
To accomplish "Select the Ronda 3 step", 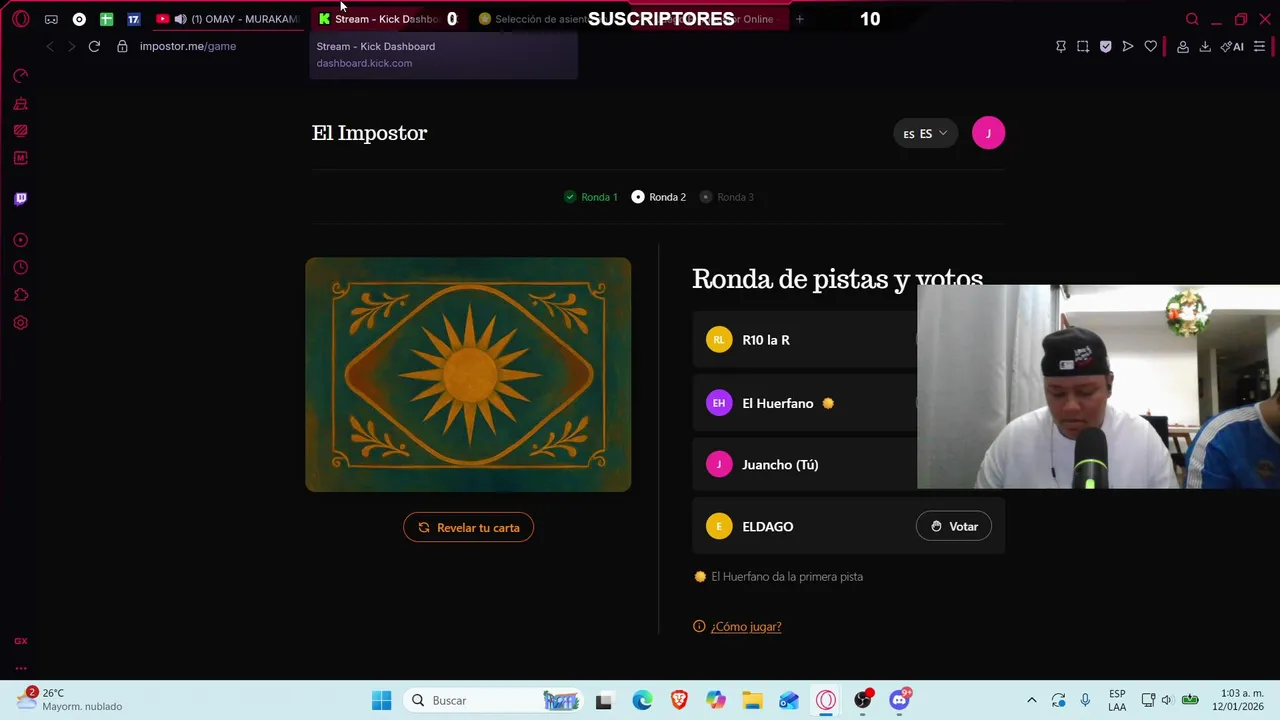I will coord(727,197).
